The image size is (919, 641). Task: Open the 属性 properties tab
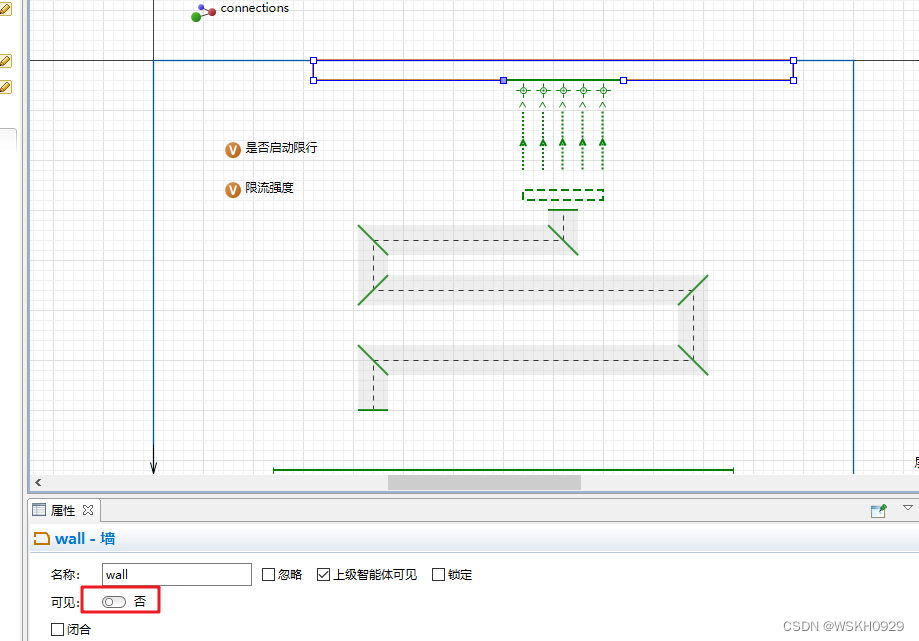[63, 510]
